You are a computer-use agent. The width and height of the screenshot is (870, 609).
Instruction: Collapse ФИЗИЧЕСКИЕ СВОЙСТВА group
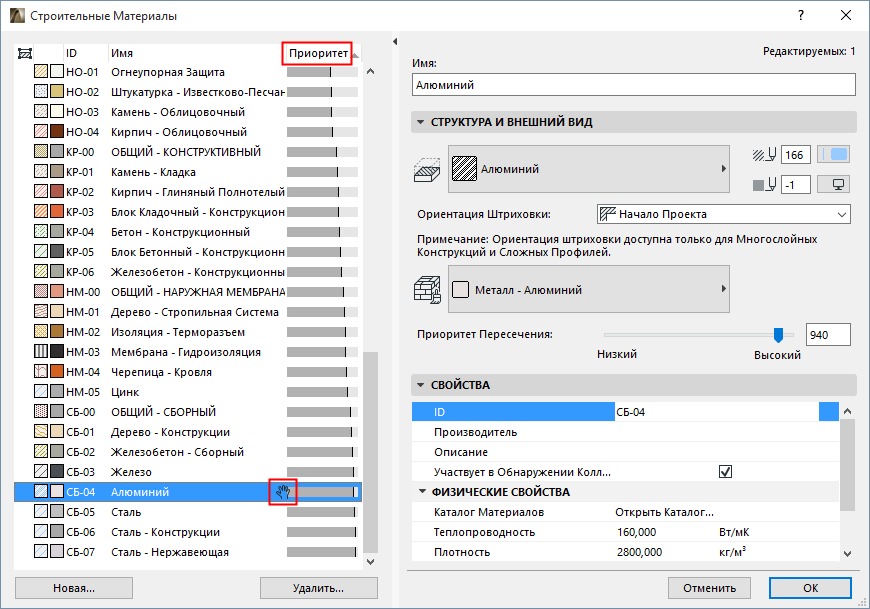(x=422, y=491)
